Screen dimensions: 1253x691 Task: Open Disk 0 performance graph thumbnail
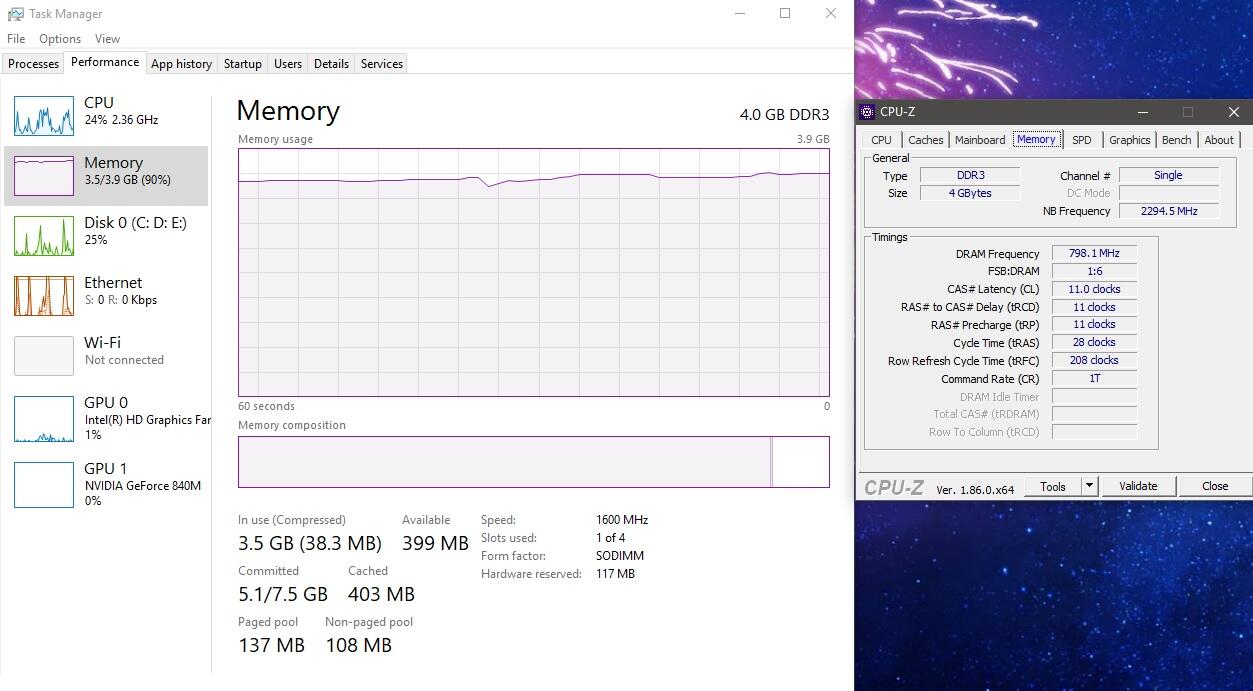coord(44,236)
